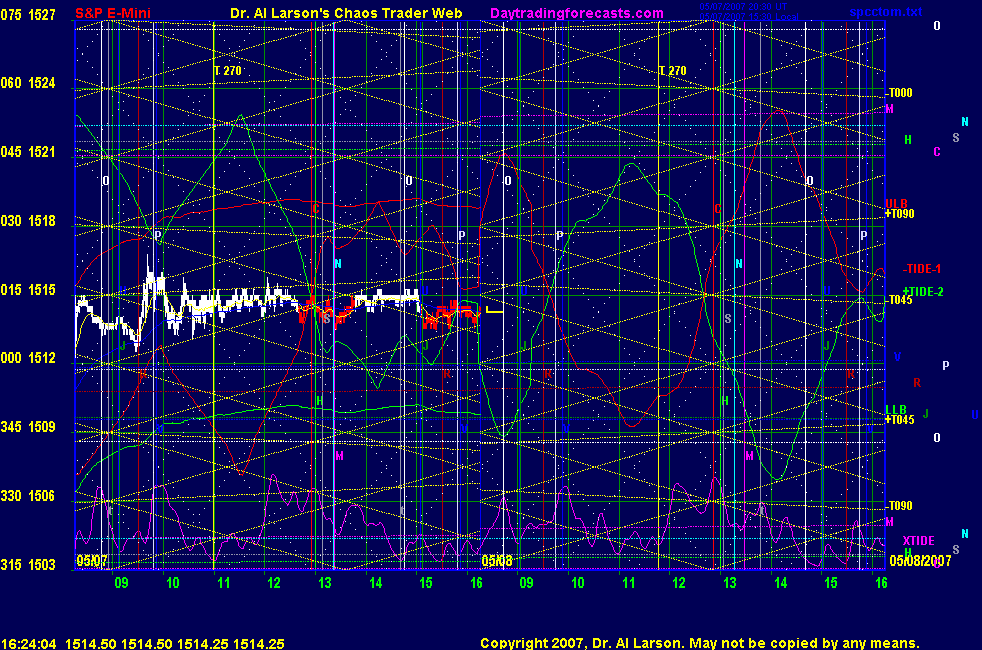Select the -T000 level label
Viewport: 982px width, 650px height.
click(899, 93)
